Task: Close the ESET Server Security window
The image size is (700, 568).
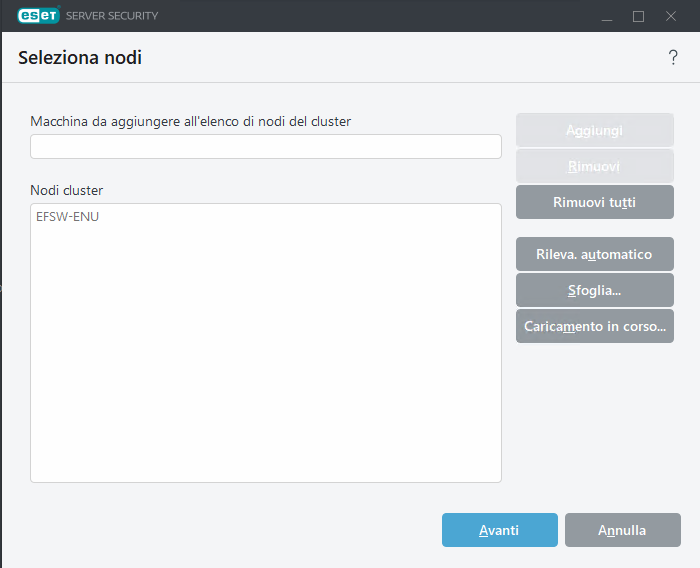Action: coord(671,16)
